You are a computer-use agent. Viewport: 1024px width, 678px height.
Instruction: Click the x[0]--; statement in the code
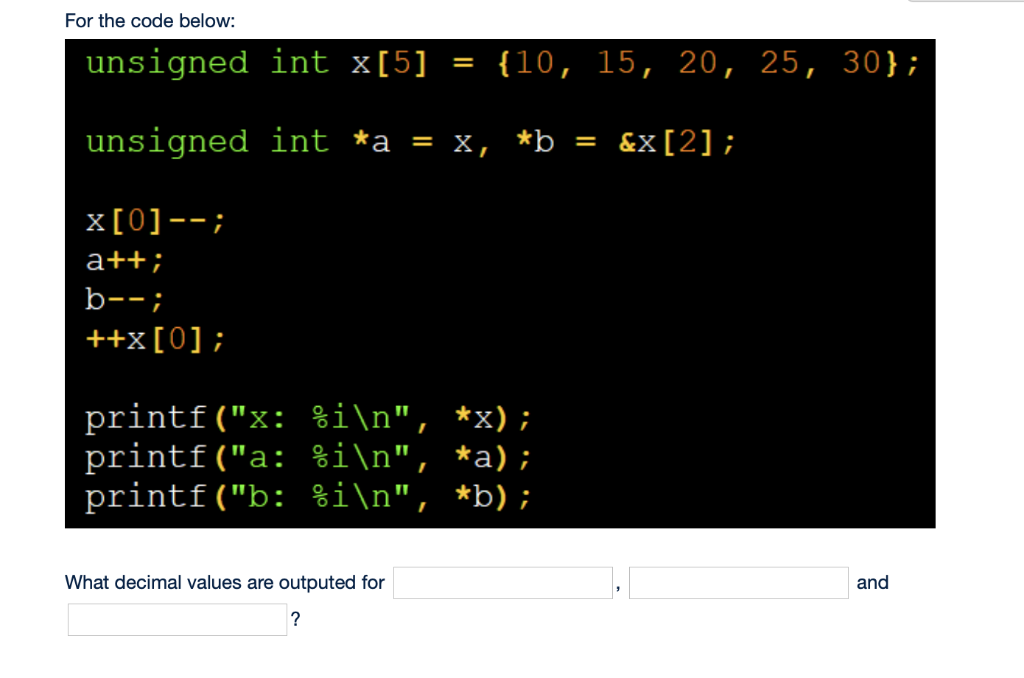point(150,220)
